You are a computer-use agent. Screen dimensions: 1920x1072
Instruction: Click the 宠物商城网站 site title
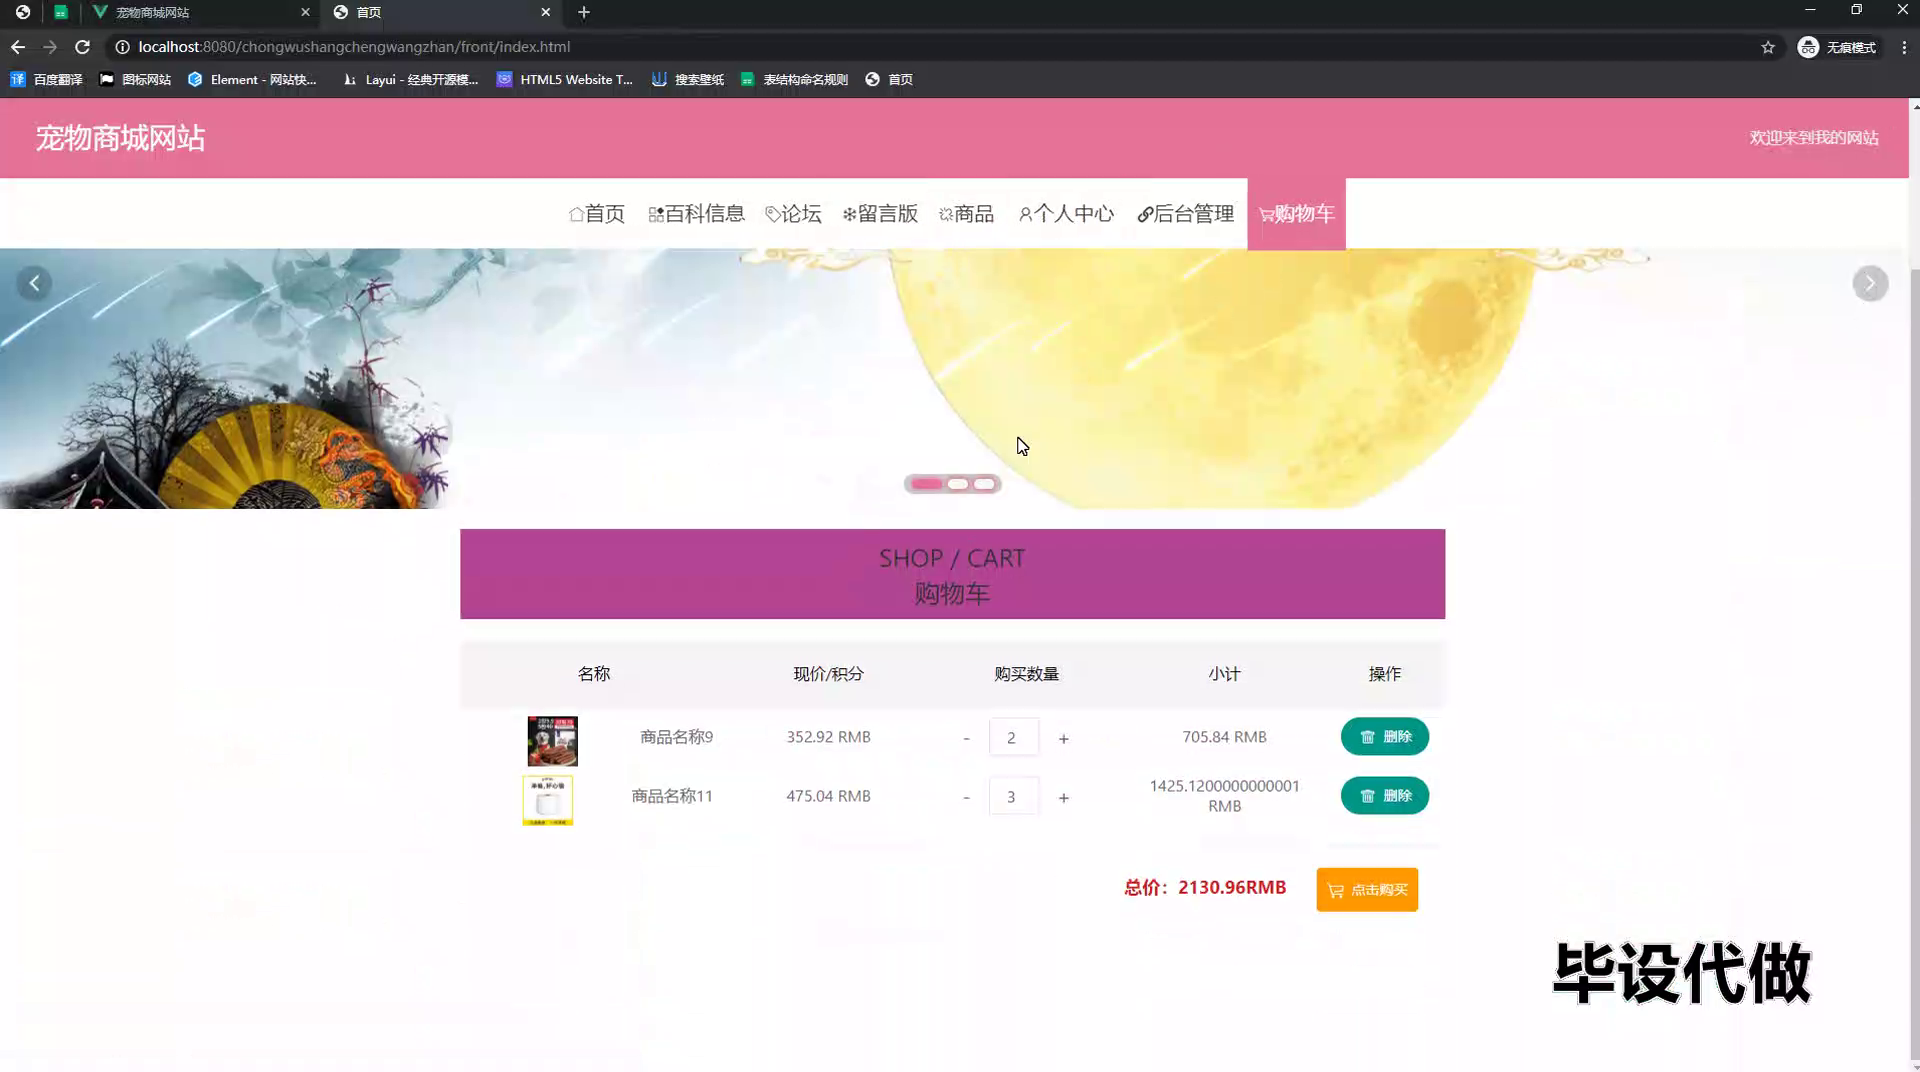(120, 138)
